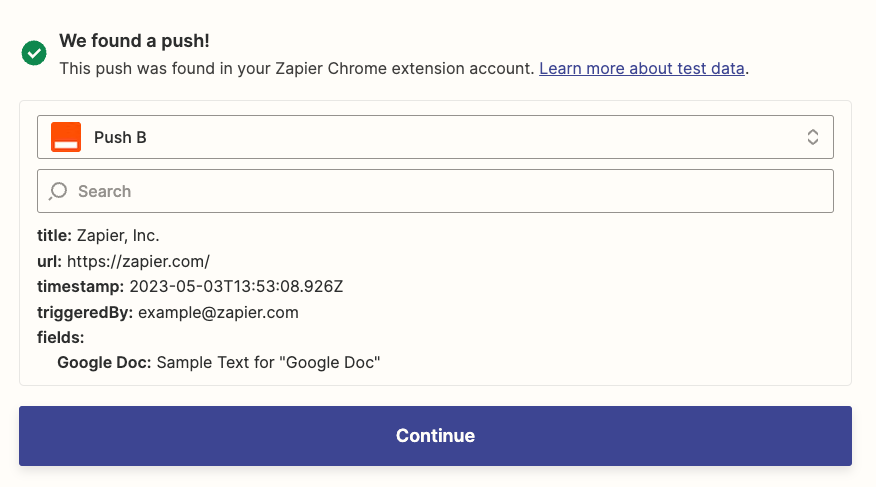Select the timestamp field label
876x487 pixels.
pyautogui.click(x=81, y=287)
